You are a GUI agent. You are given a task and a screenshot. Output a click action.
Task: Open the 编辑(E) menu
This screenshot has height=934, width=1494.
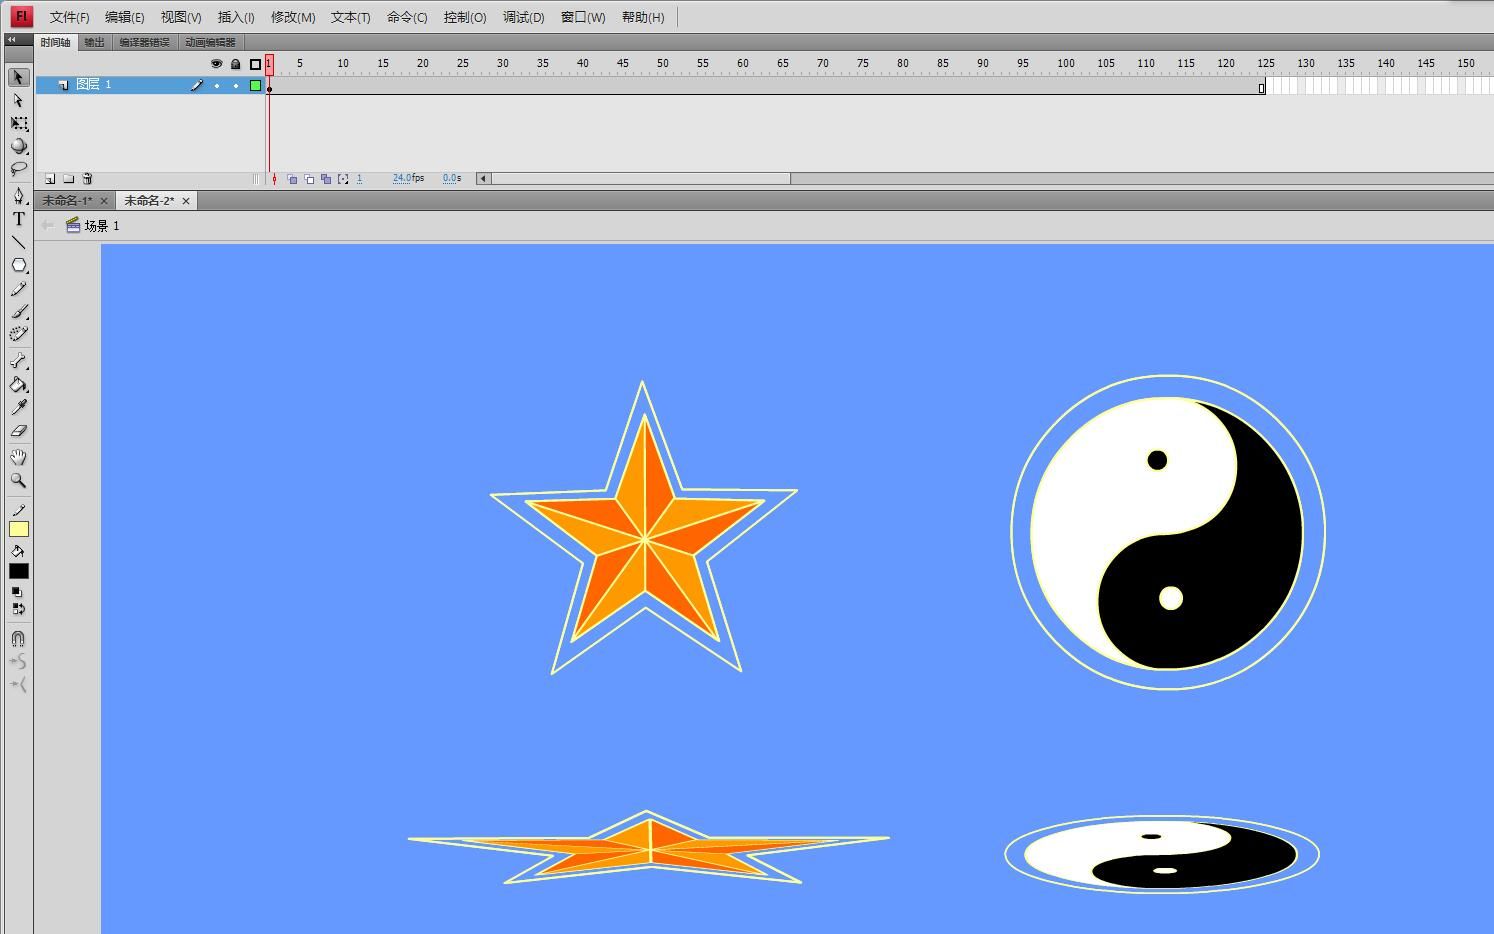pos(125,17)
